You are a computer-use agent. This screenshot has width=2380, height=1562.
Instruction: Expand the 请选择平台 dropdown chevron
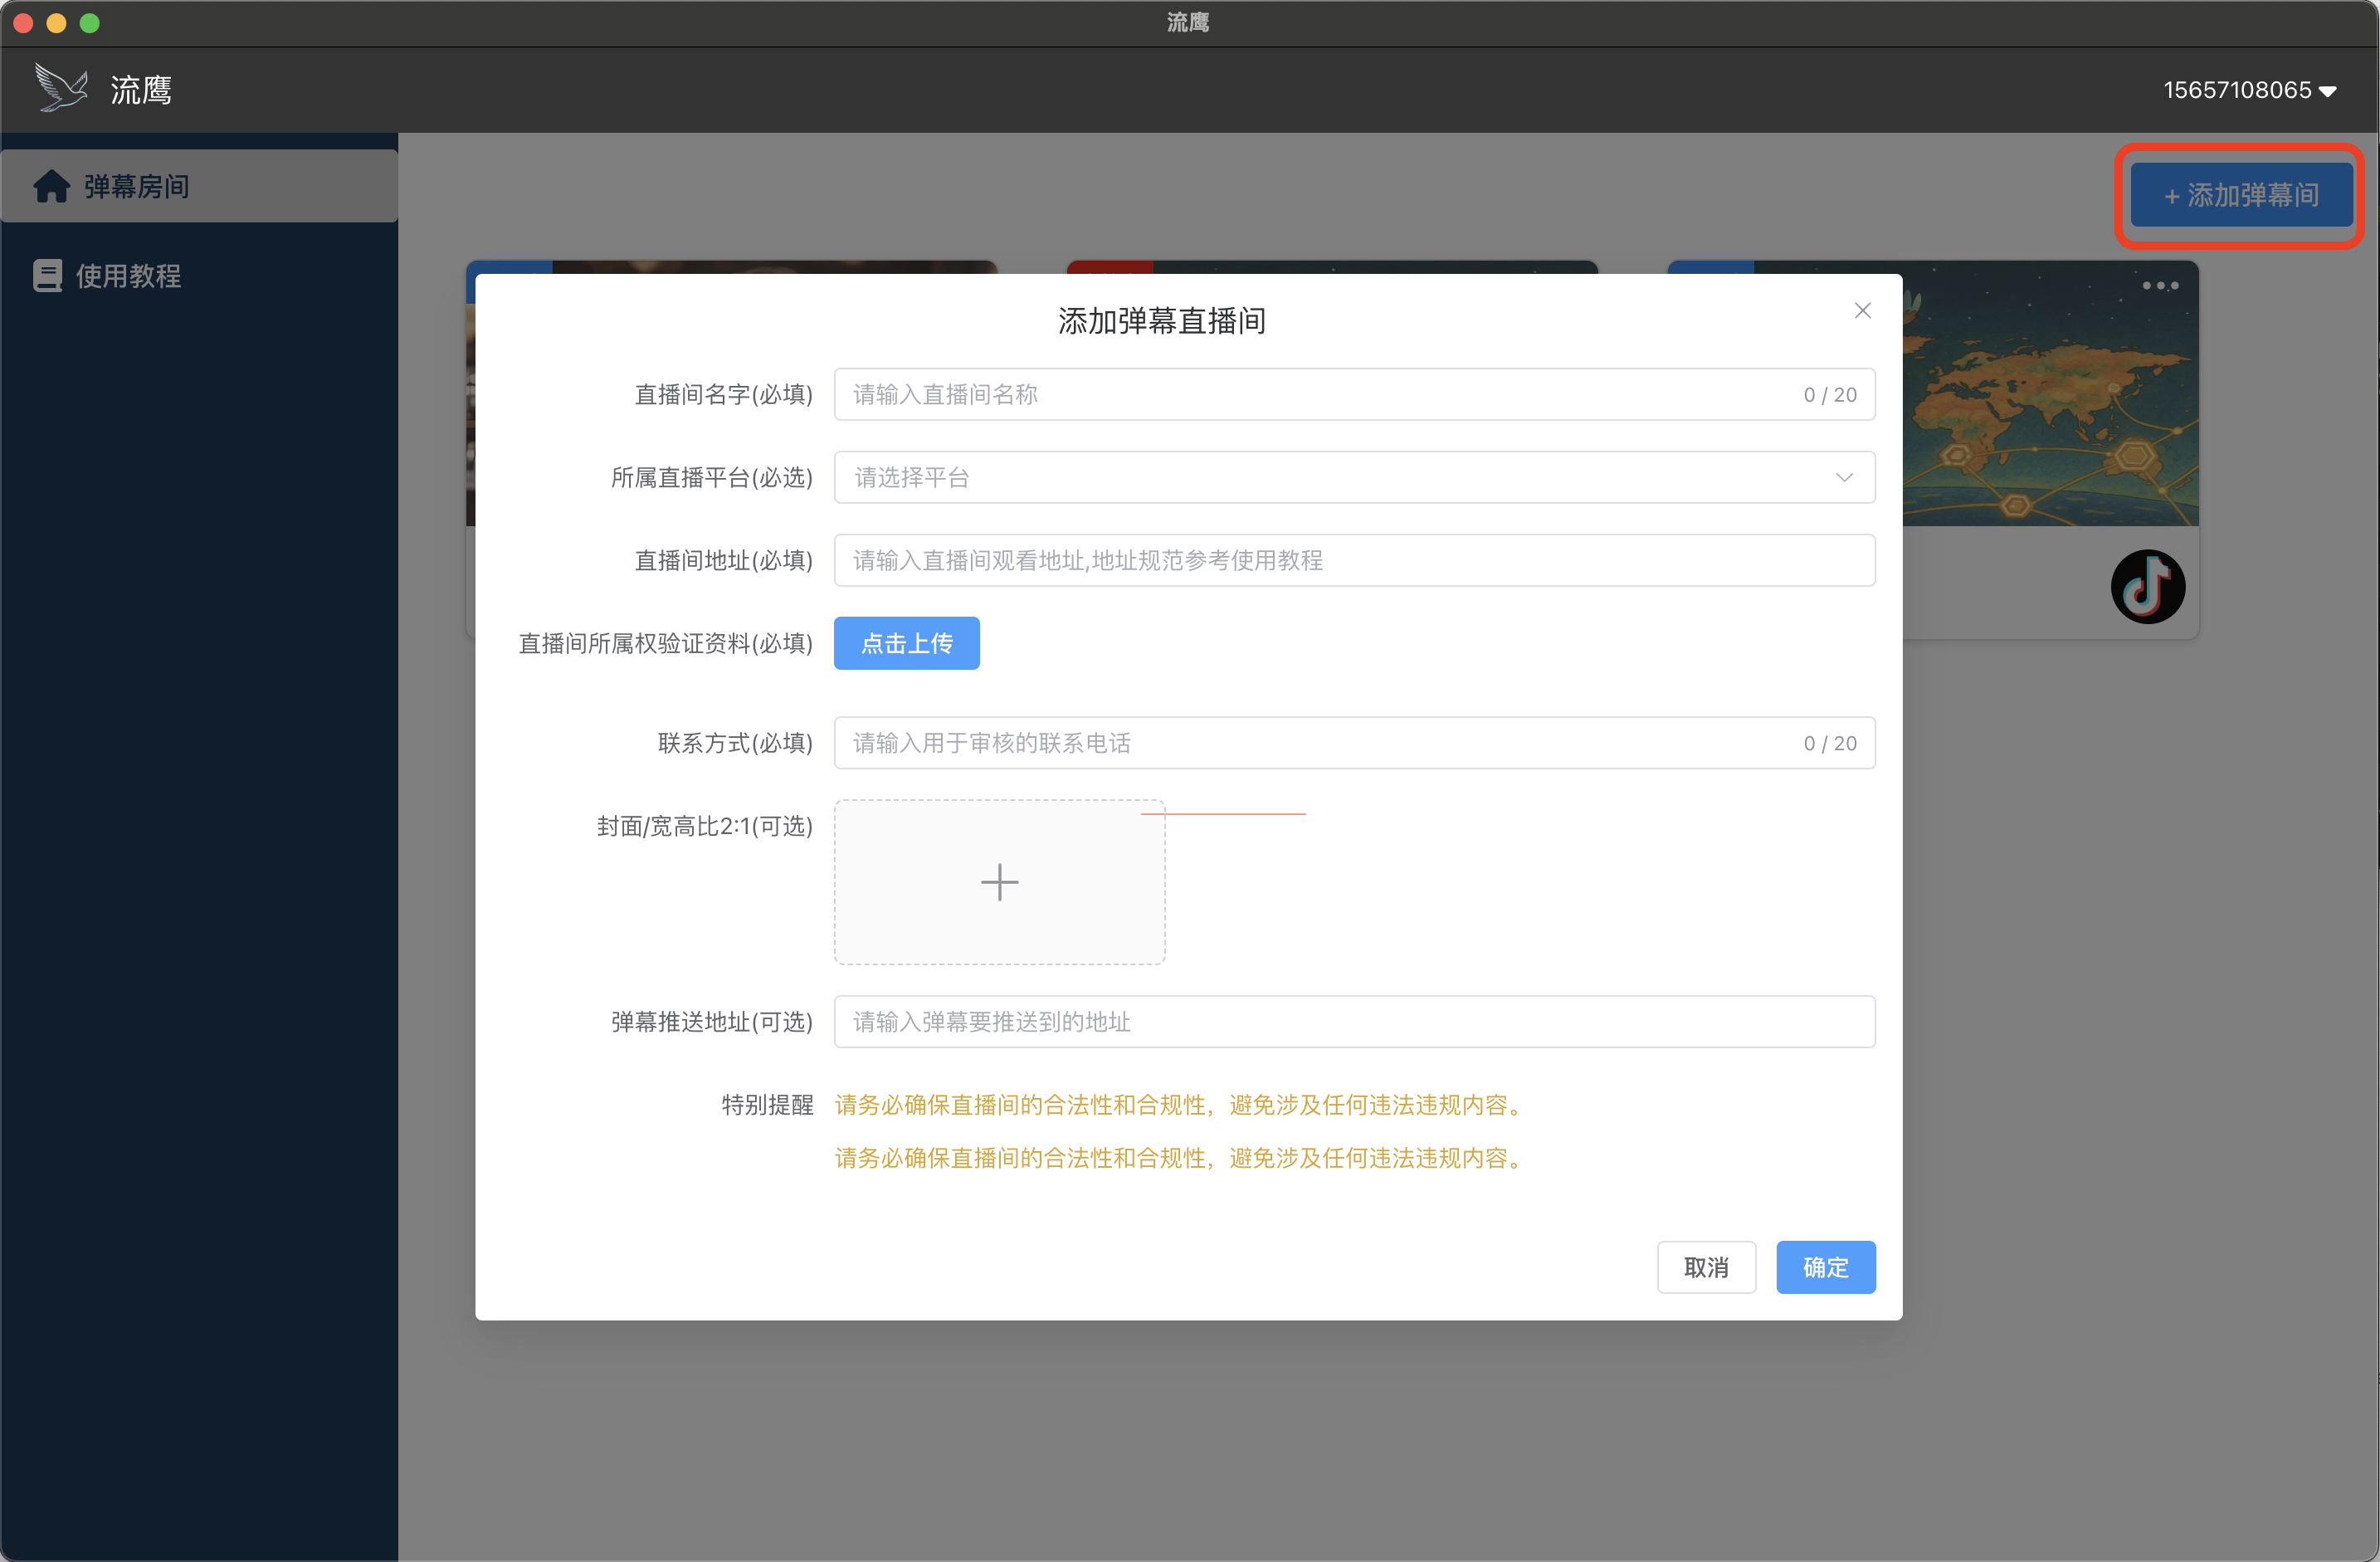tap(1844, 478)
